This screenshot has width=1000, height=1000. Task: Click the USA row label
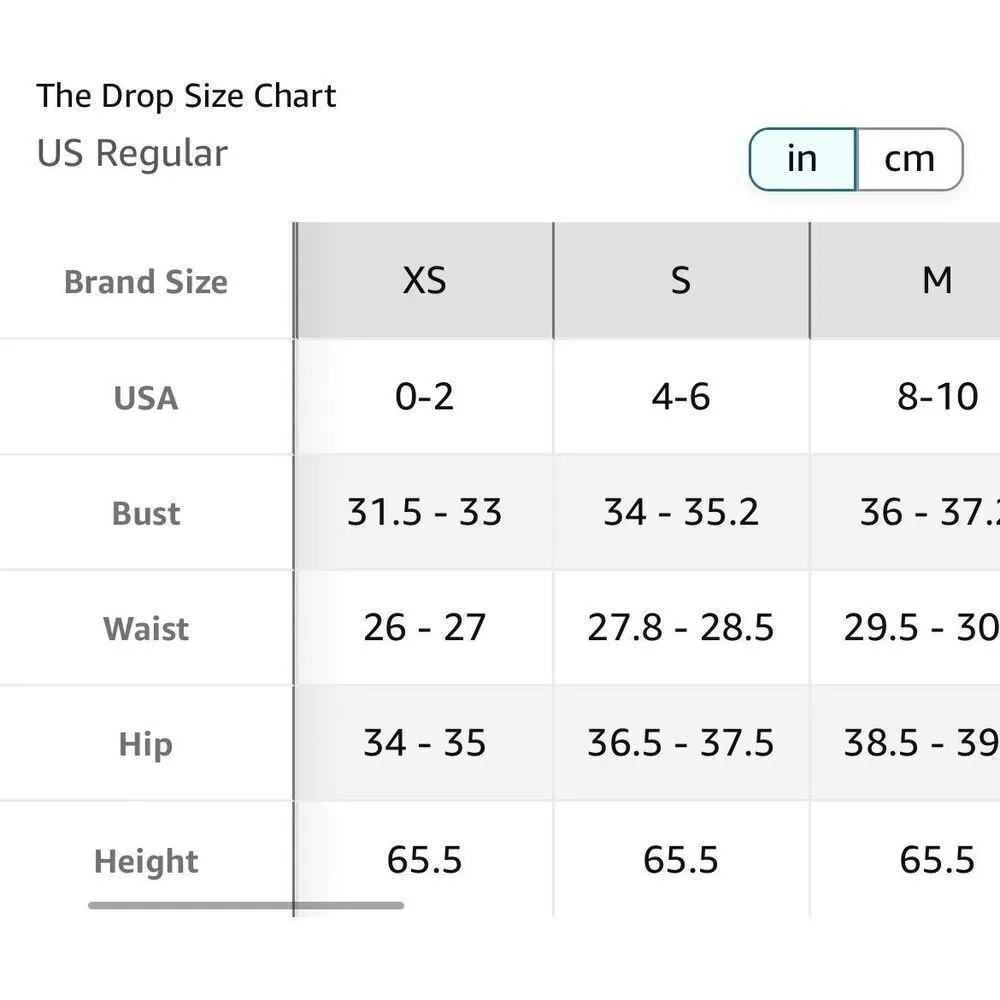[x=146, y=398]
